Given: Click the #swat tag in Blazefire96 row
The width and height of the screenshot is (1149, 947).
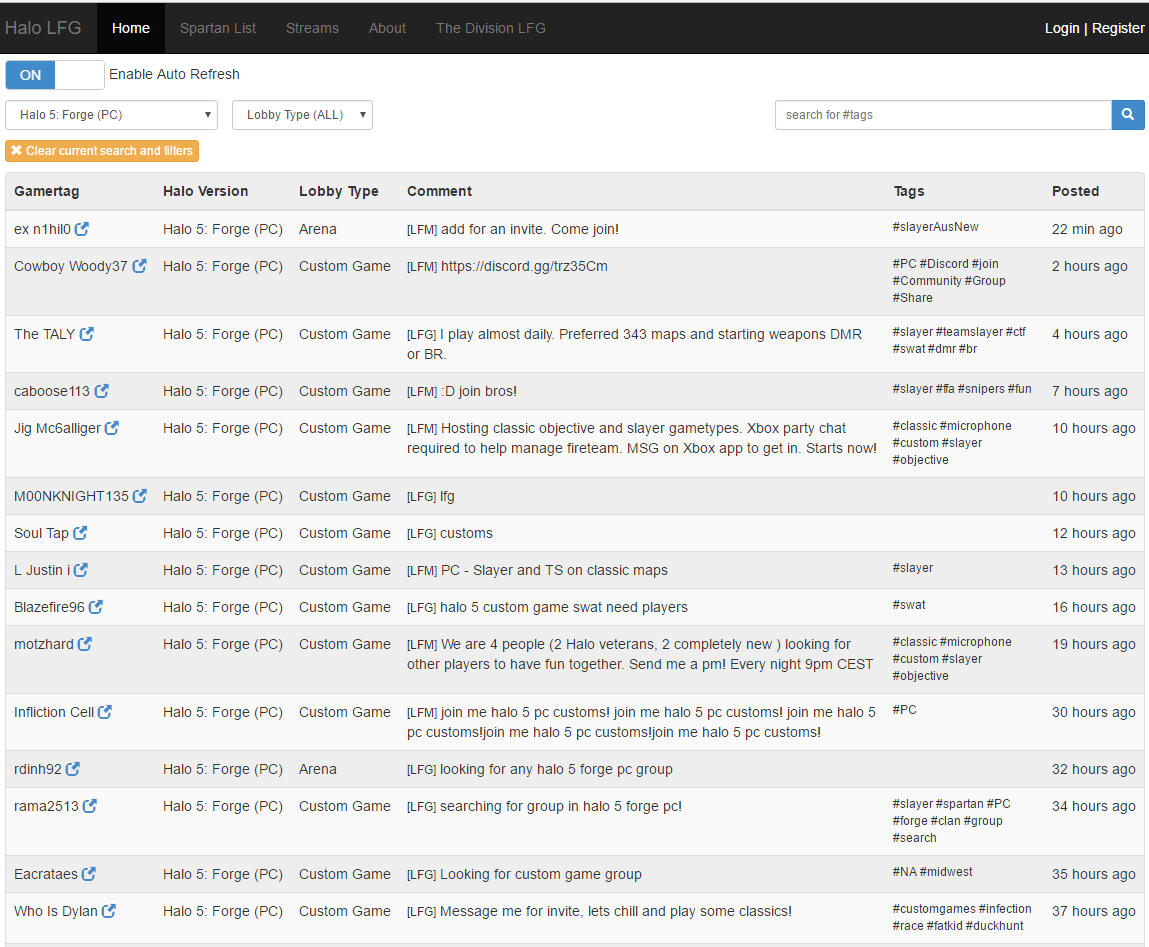Looking at the screenshot, I should tap(909, 605).
